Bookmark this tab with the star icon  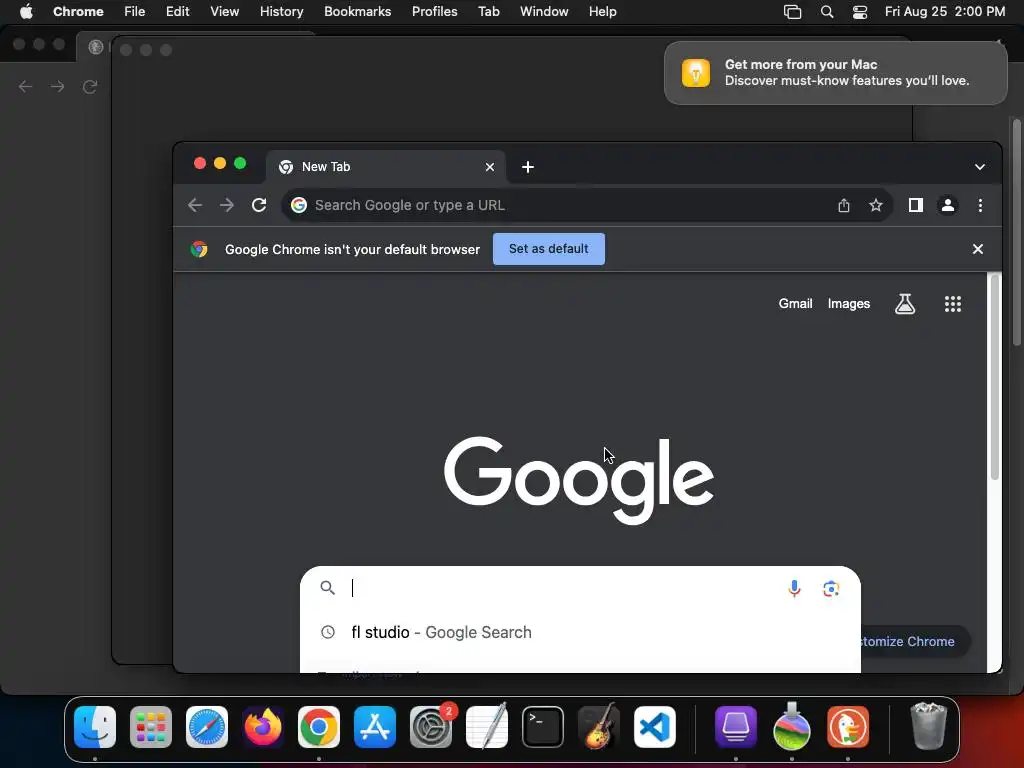click(876, 205)
